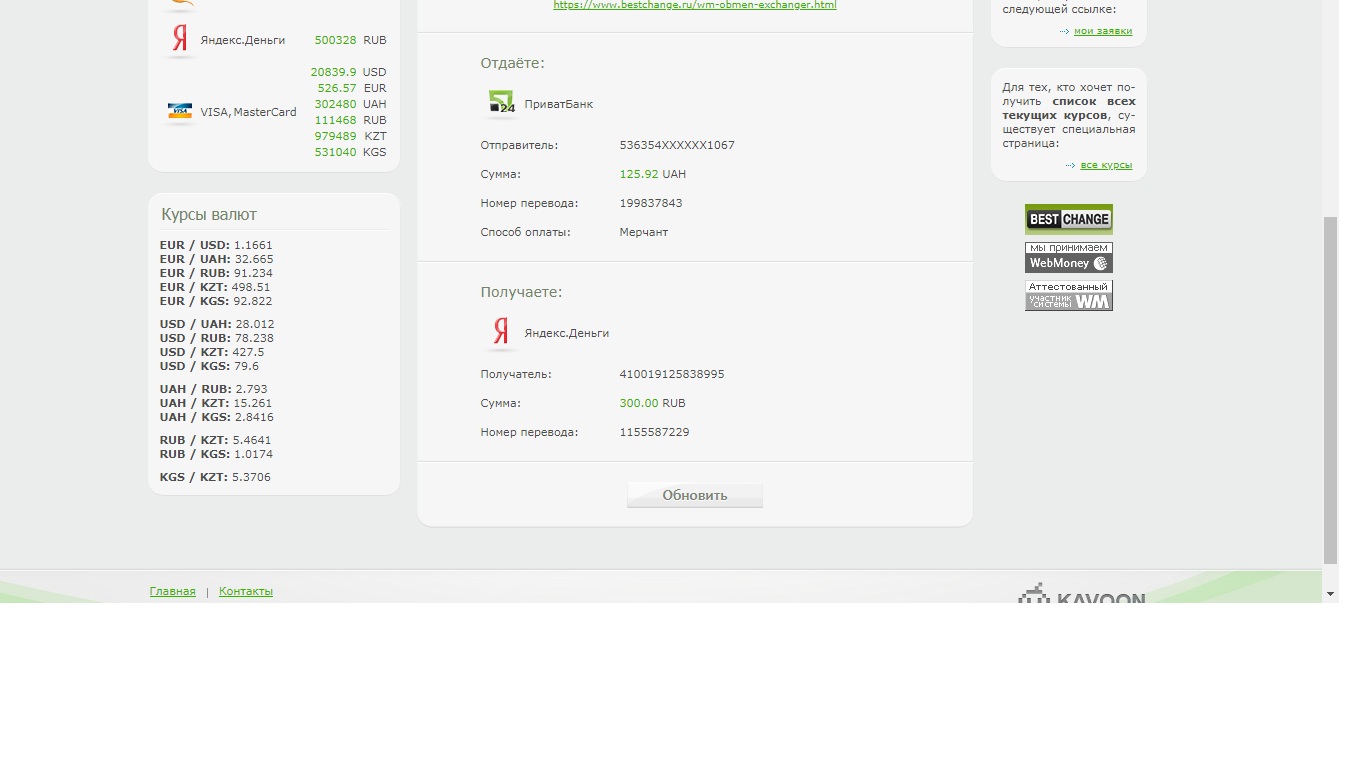The width and height of the screenshot is (1366, 768).
Task: Click the ПриватБанк label
Action: (559, 104)
